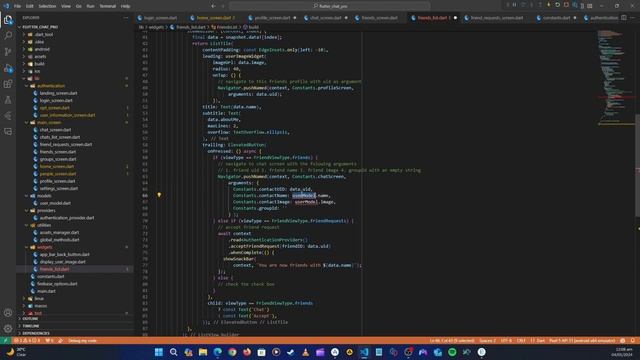Click the minimap code overview

(x=616, y=78)
